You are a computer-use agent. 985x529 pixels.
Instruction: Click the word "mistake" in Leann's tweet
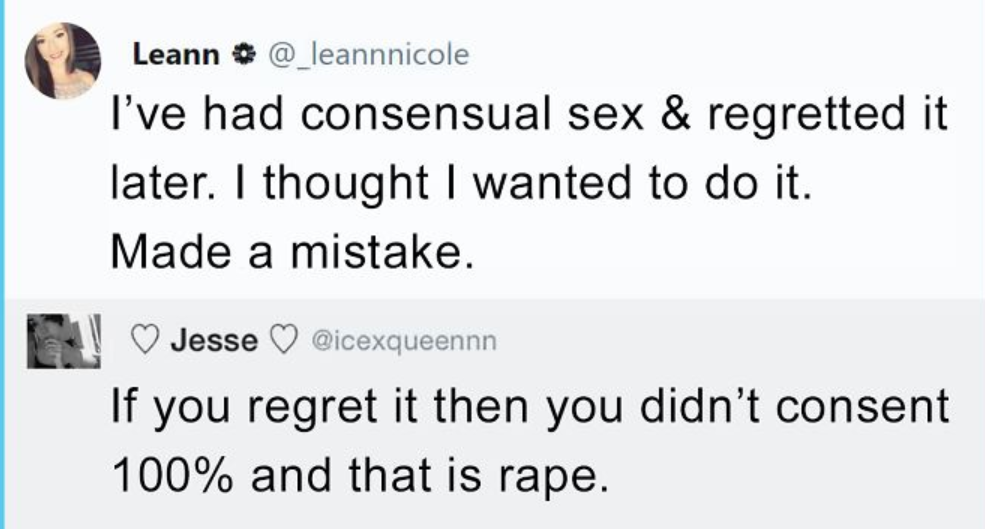[381, 251]
